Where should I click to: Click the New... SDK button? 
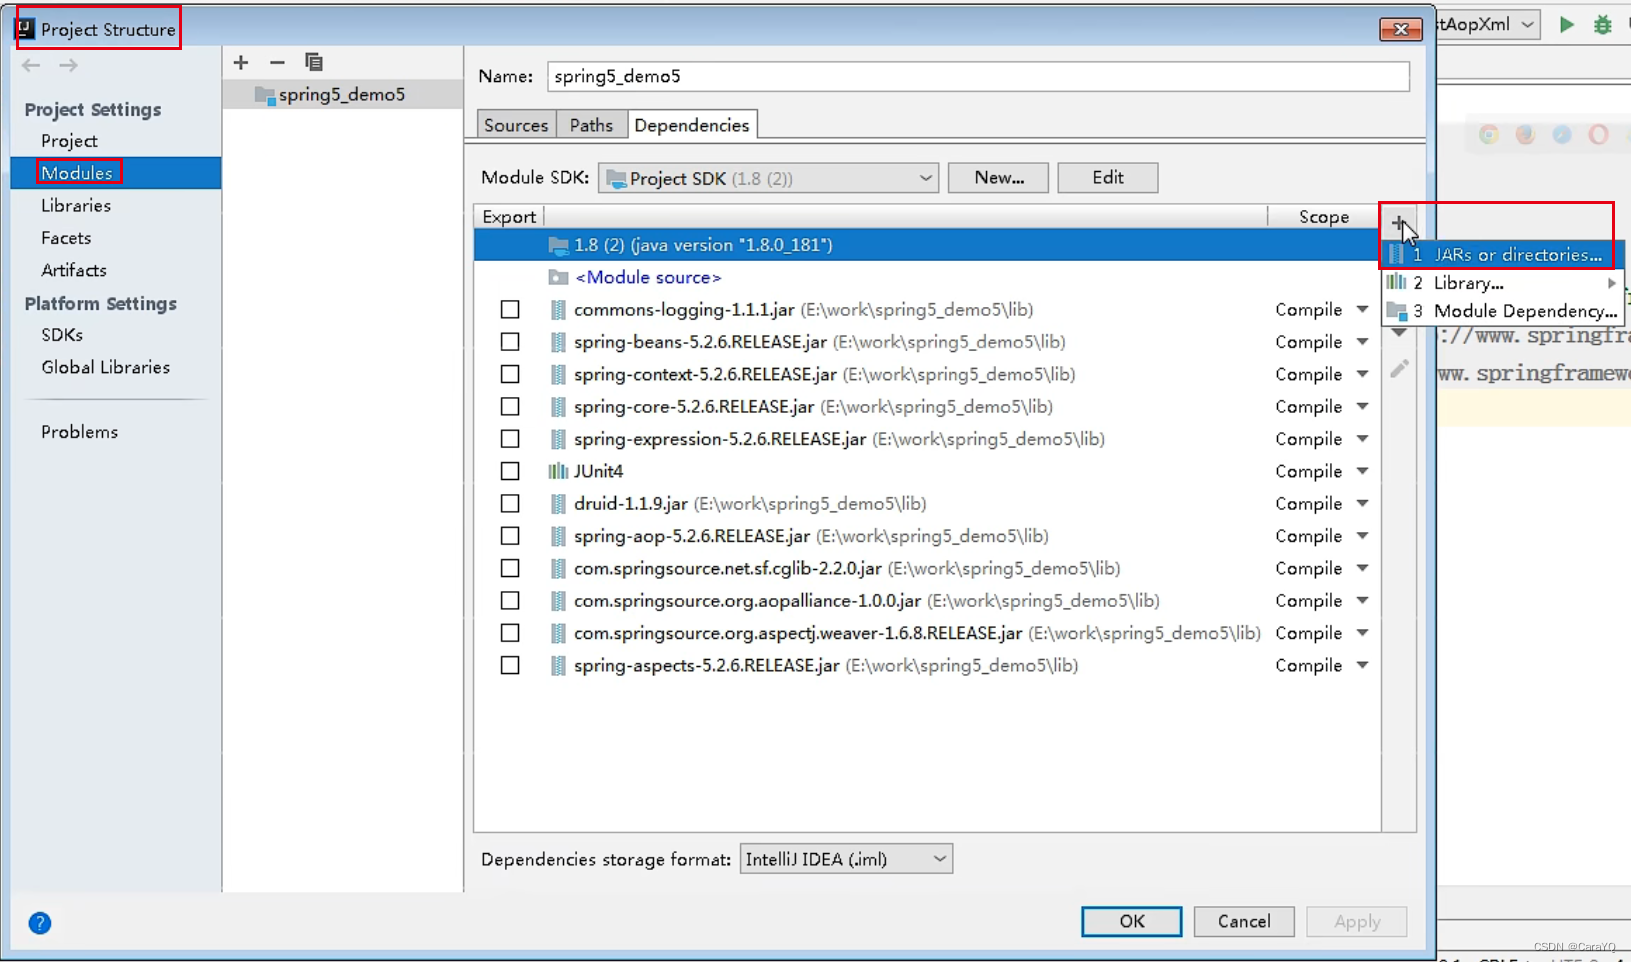point(999,178)
